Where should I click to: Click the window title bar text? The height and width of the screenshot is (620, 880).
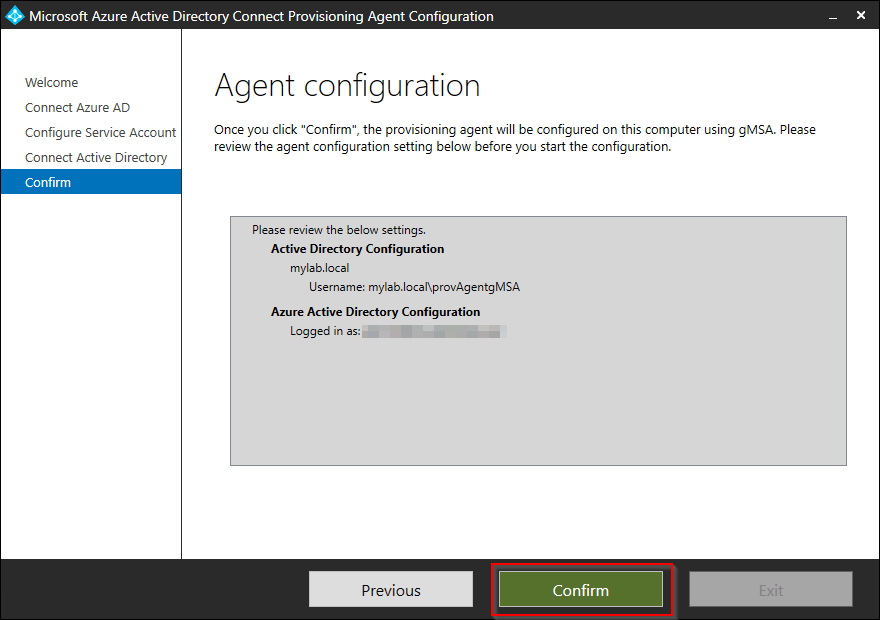[262, 16]
